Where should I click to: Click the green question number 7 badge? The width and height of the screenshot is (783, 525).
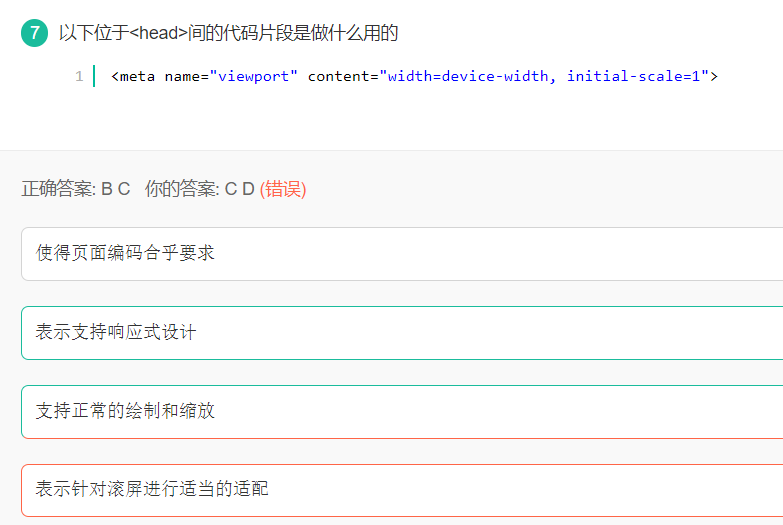[35, 33]
